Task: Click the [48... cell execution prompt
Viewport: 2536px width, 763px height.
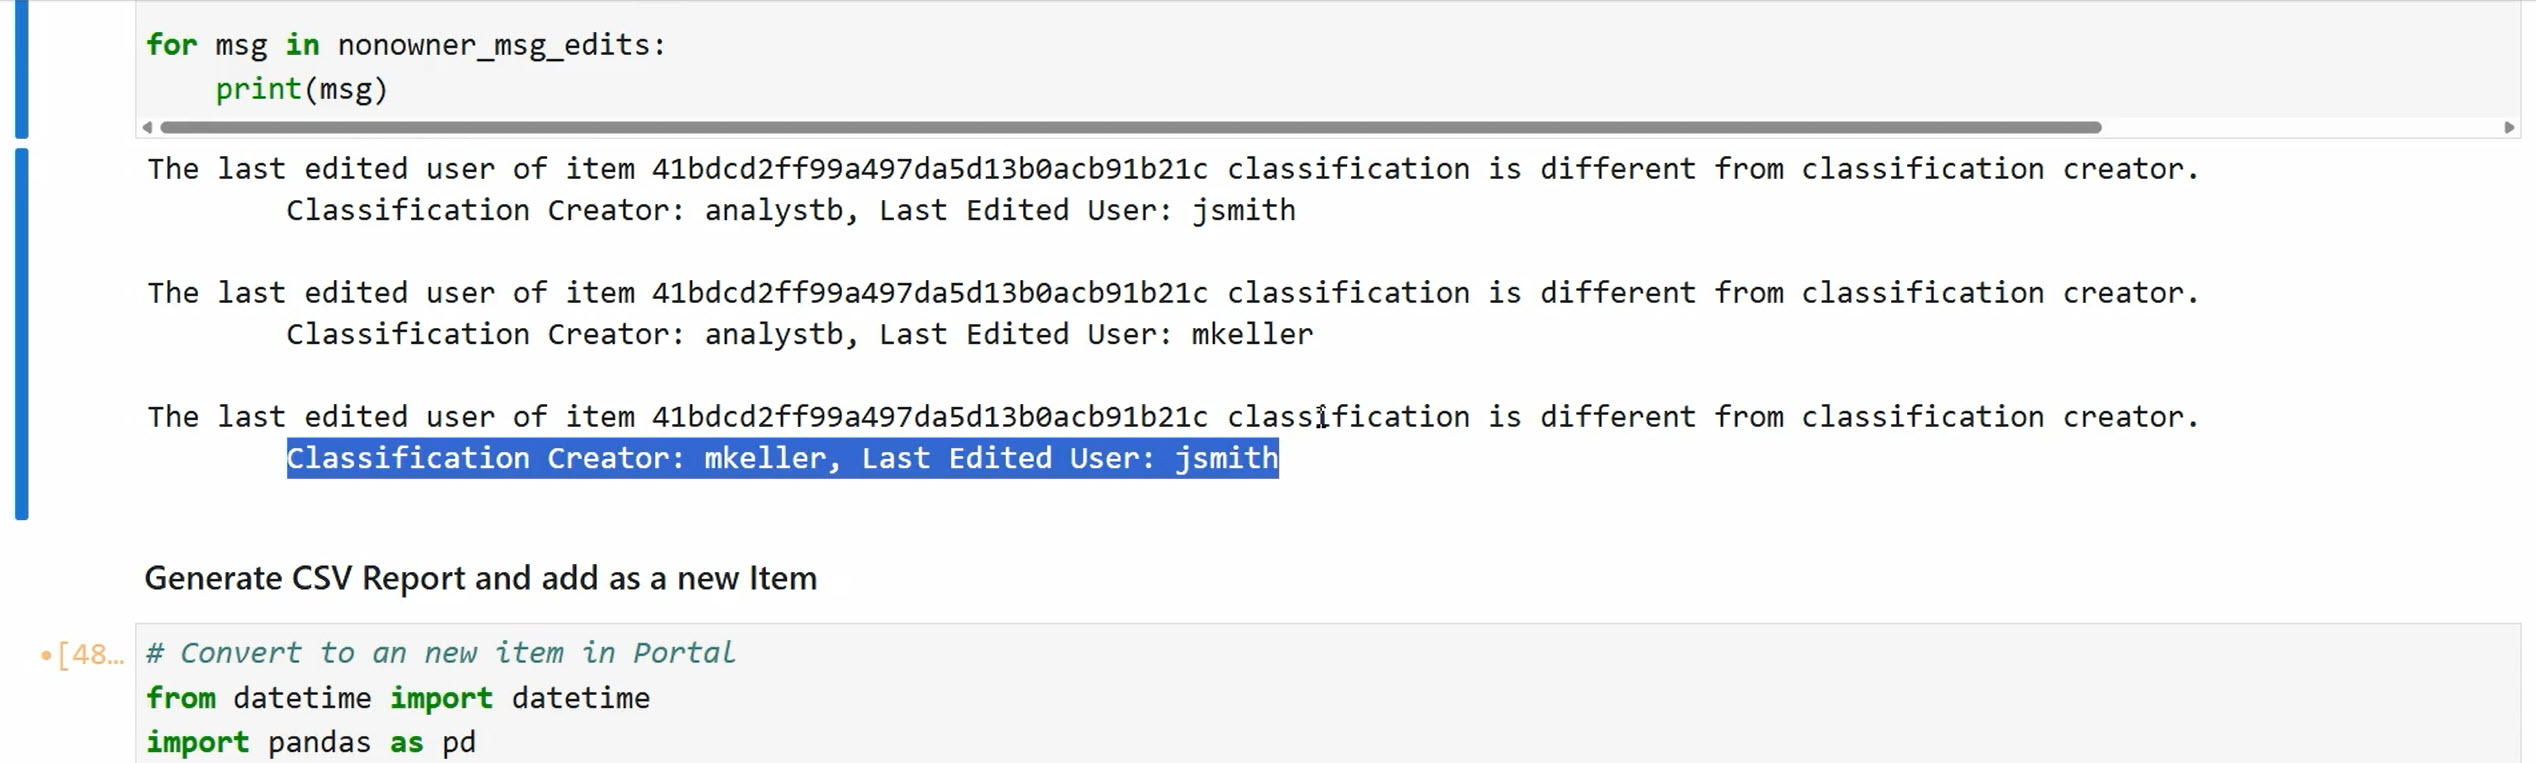Action: 91,655
